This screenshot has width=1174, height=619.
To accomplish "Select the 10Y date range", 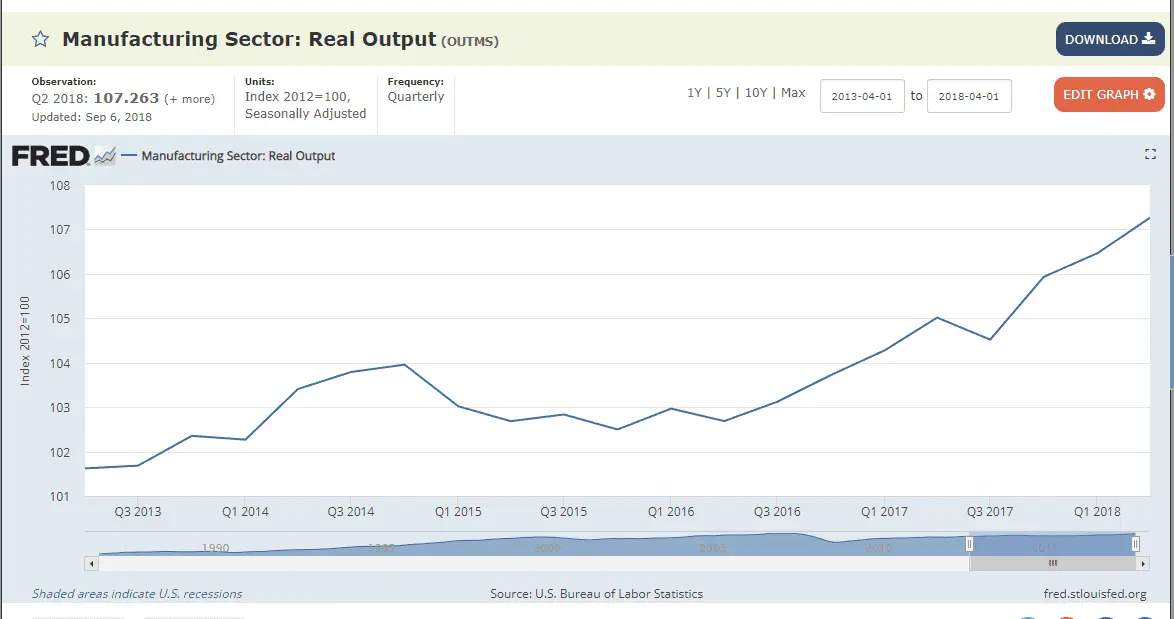I will coord(756,93).
